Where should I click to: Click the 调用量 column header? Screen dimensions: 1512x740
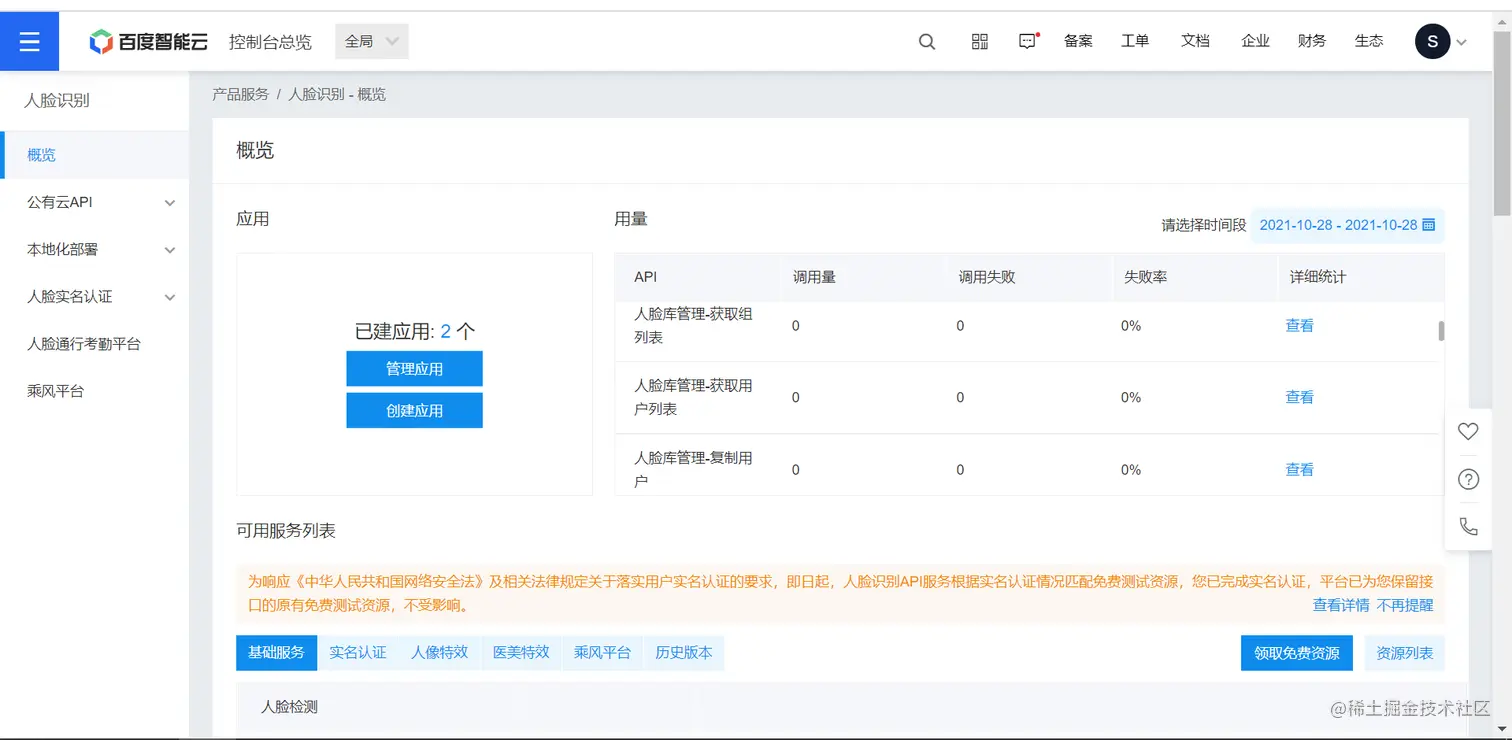pyautogui.click(x=814, y=277)
